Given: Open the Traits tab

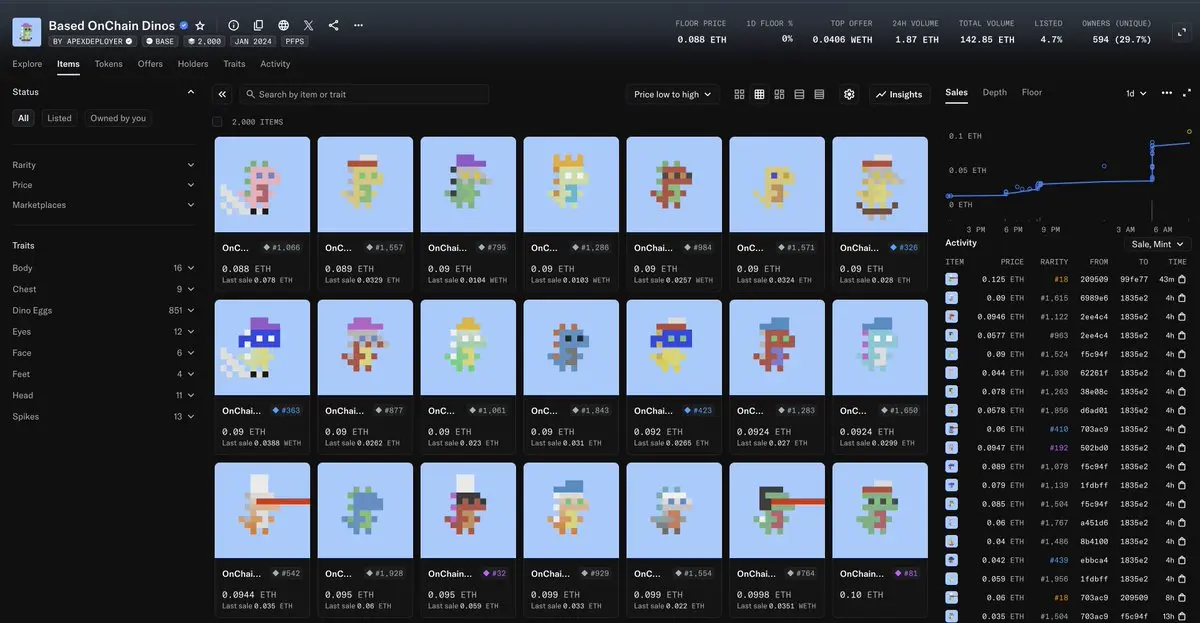Looking at the screenshot, I should (x=234, y=64).
